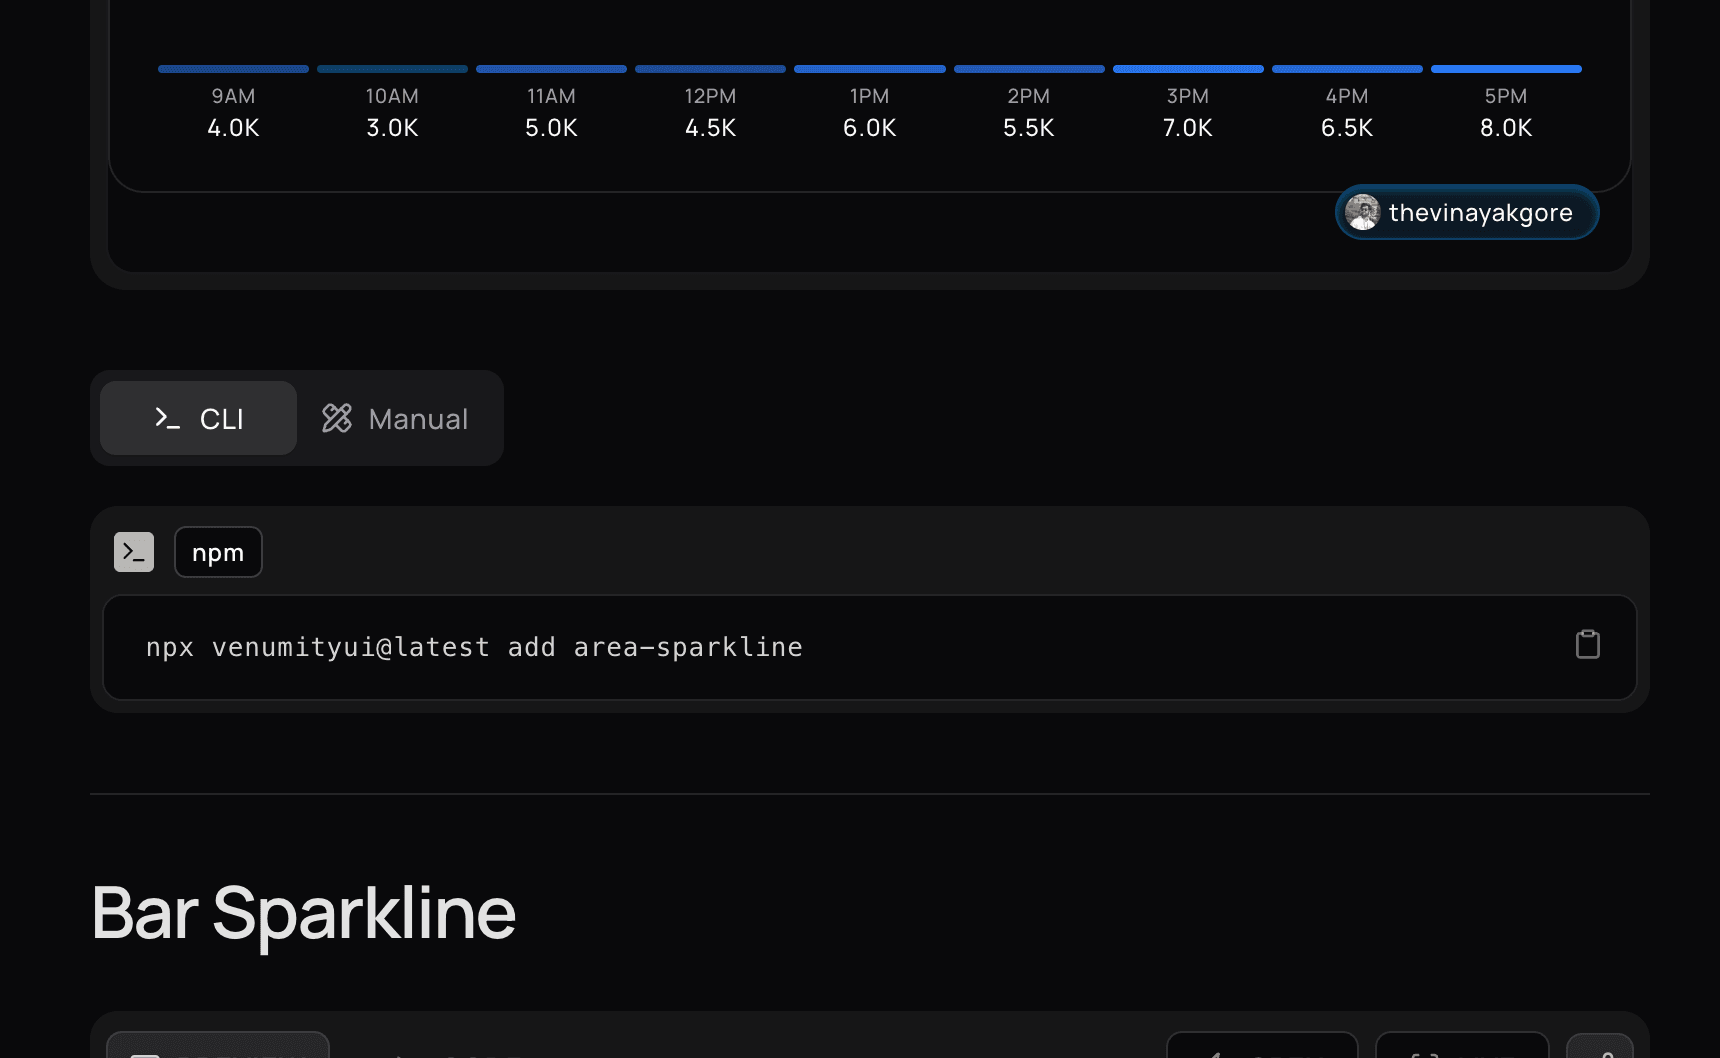Viewport: 1720px width, 1058px height.
Task: Click the 6.0K value
Action: (870, 128)
